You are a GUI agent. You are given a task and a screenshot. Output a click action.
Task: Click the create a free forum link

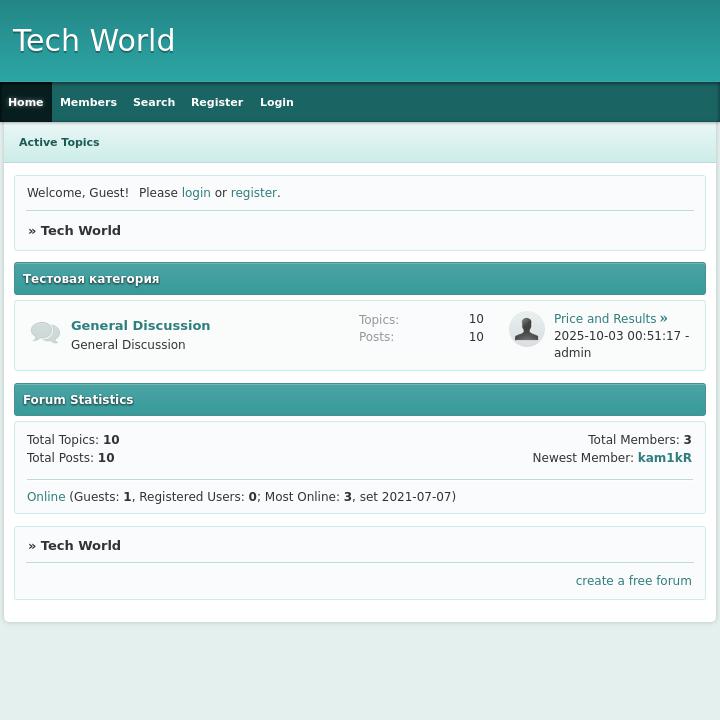click(633, 581)
